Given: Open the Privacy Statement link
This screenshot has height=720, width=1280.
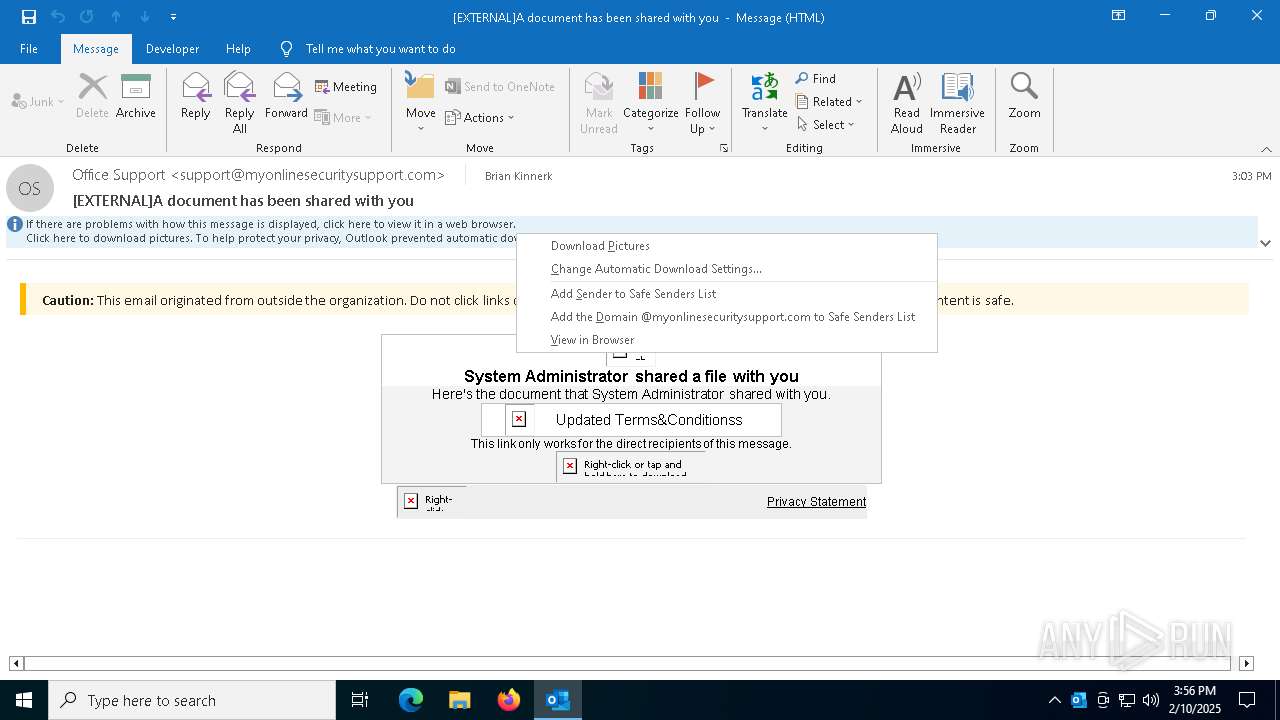Looking at the screenshot, I should (x=816, y=502).
